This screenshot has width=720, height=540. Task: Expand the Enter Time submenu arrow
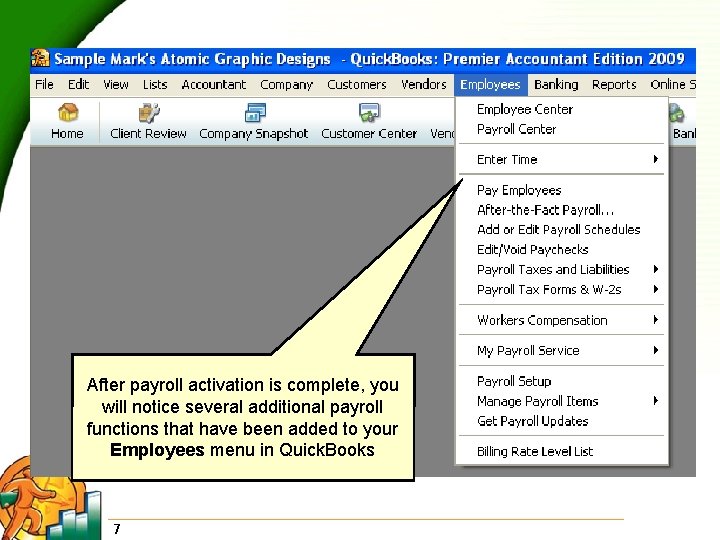pos(656,159)
